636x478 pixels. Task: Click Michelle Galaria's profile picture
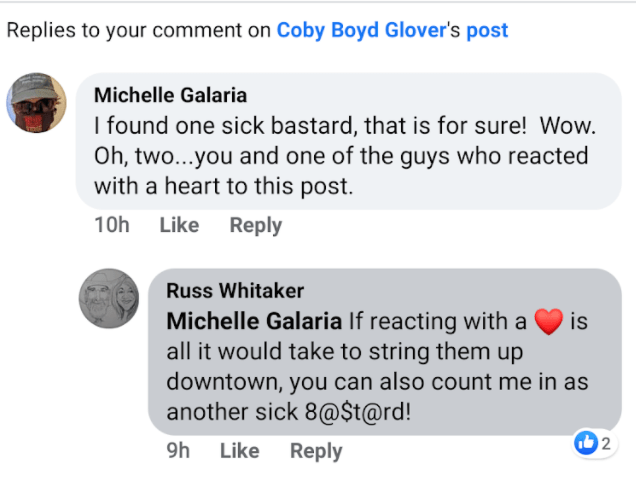[x=37, y=103]
